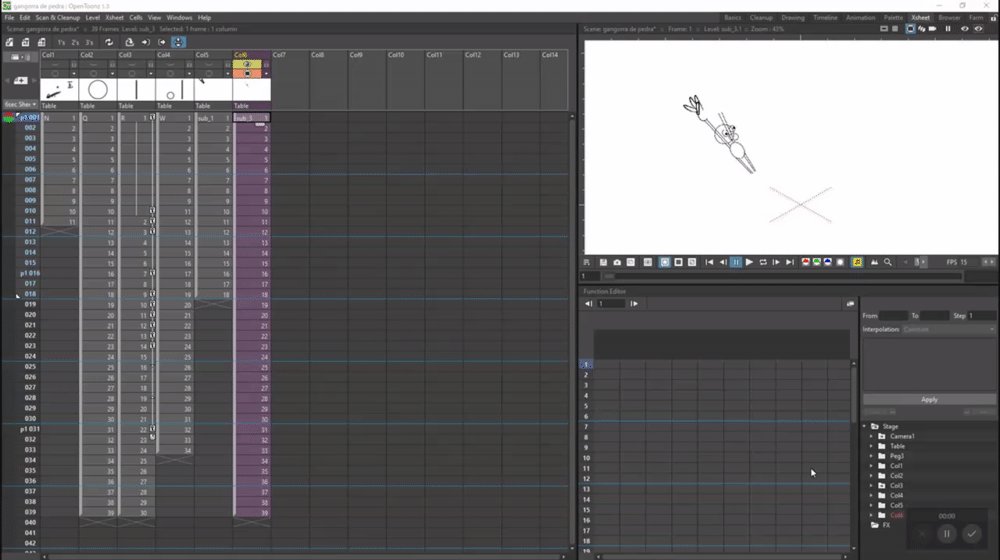Toggle the Blue Channel swatch
This screenshot has width=1000, height=560.
point(828,262)
